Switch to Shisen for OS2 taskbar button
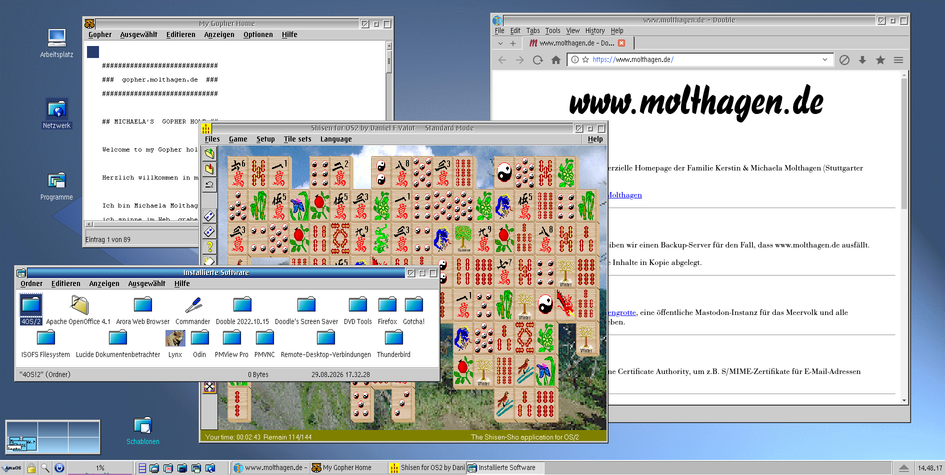Screen dimensions: 945x475 pyautogui.click(x=427, y=467)
